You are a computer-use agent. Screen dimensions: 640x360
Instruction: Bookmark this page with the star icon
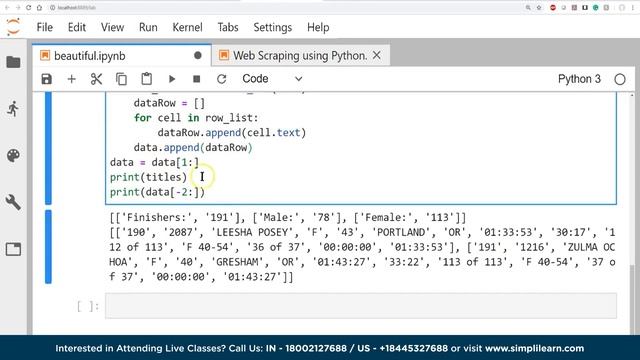click(539, 8)
